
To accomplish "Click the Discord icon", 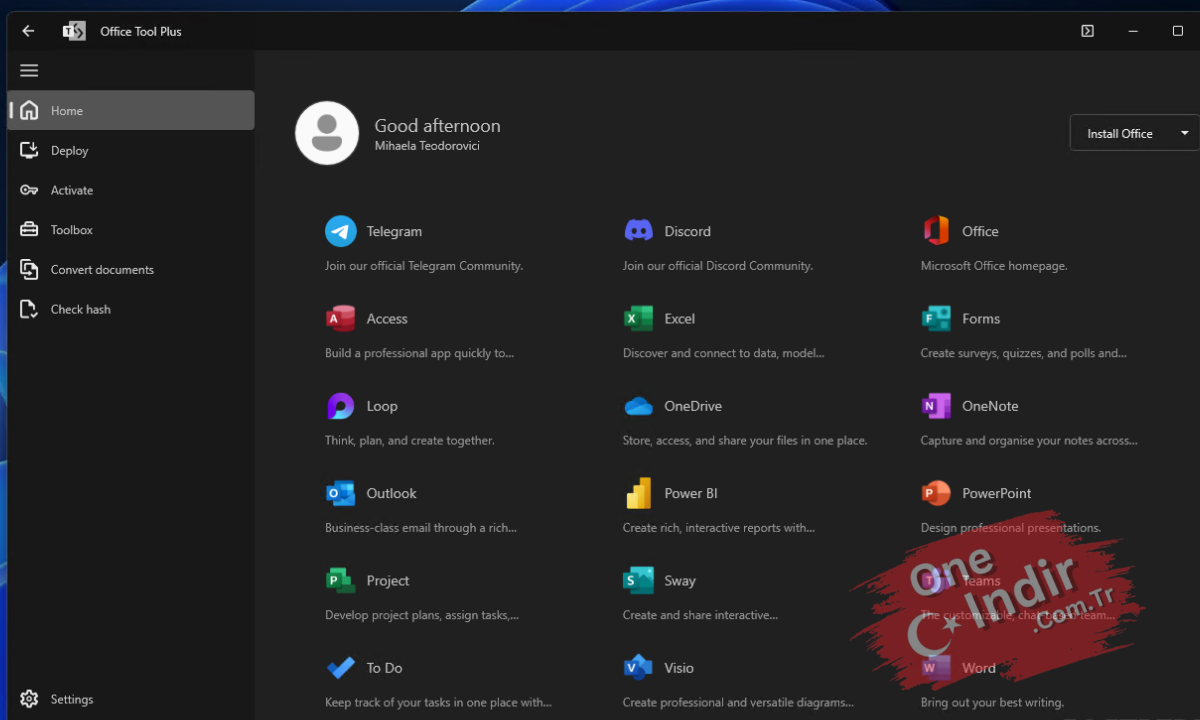I will point(639,231).
